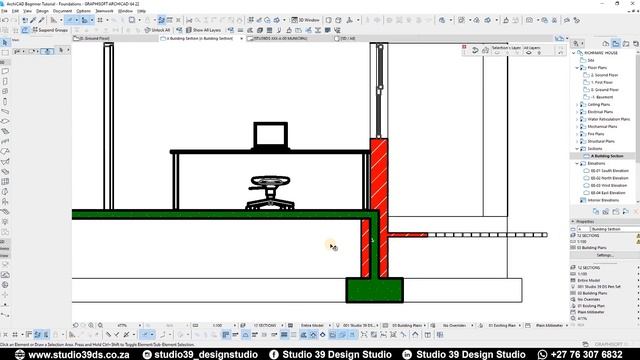Screen dimensions: 640x360
Task: Open the View menu
Action: [27, 11]
